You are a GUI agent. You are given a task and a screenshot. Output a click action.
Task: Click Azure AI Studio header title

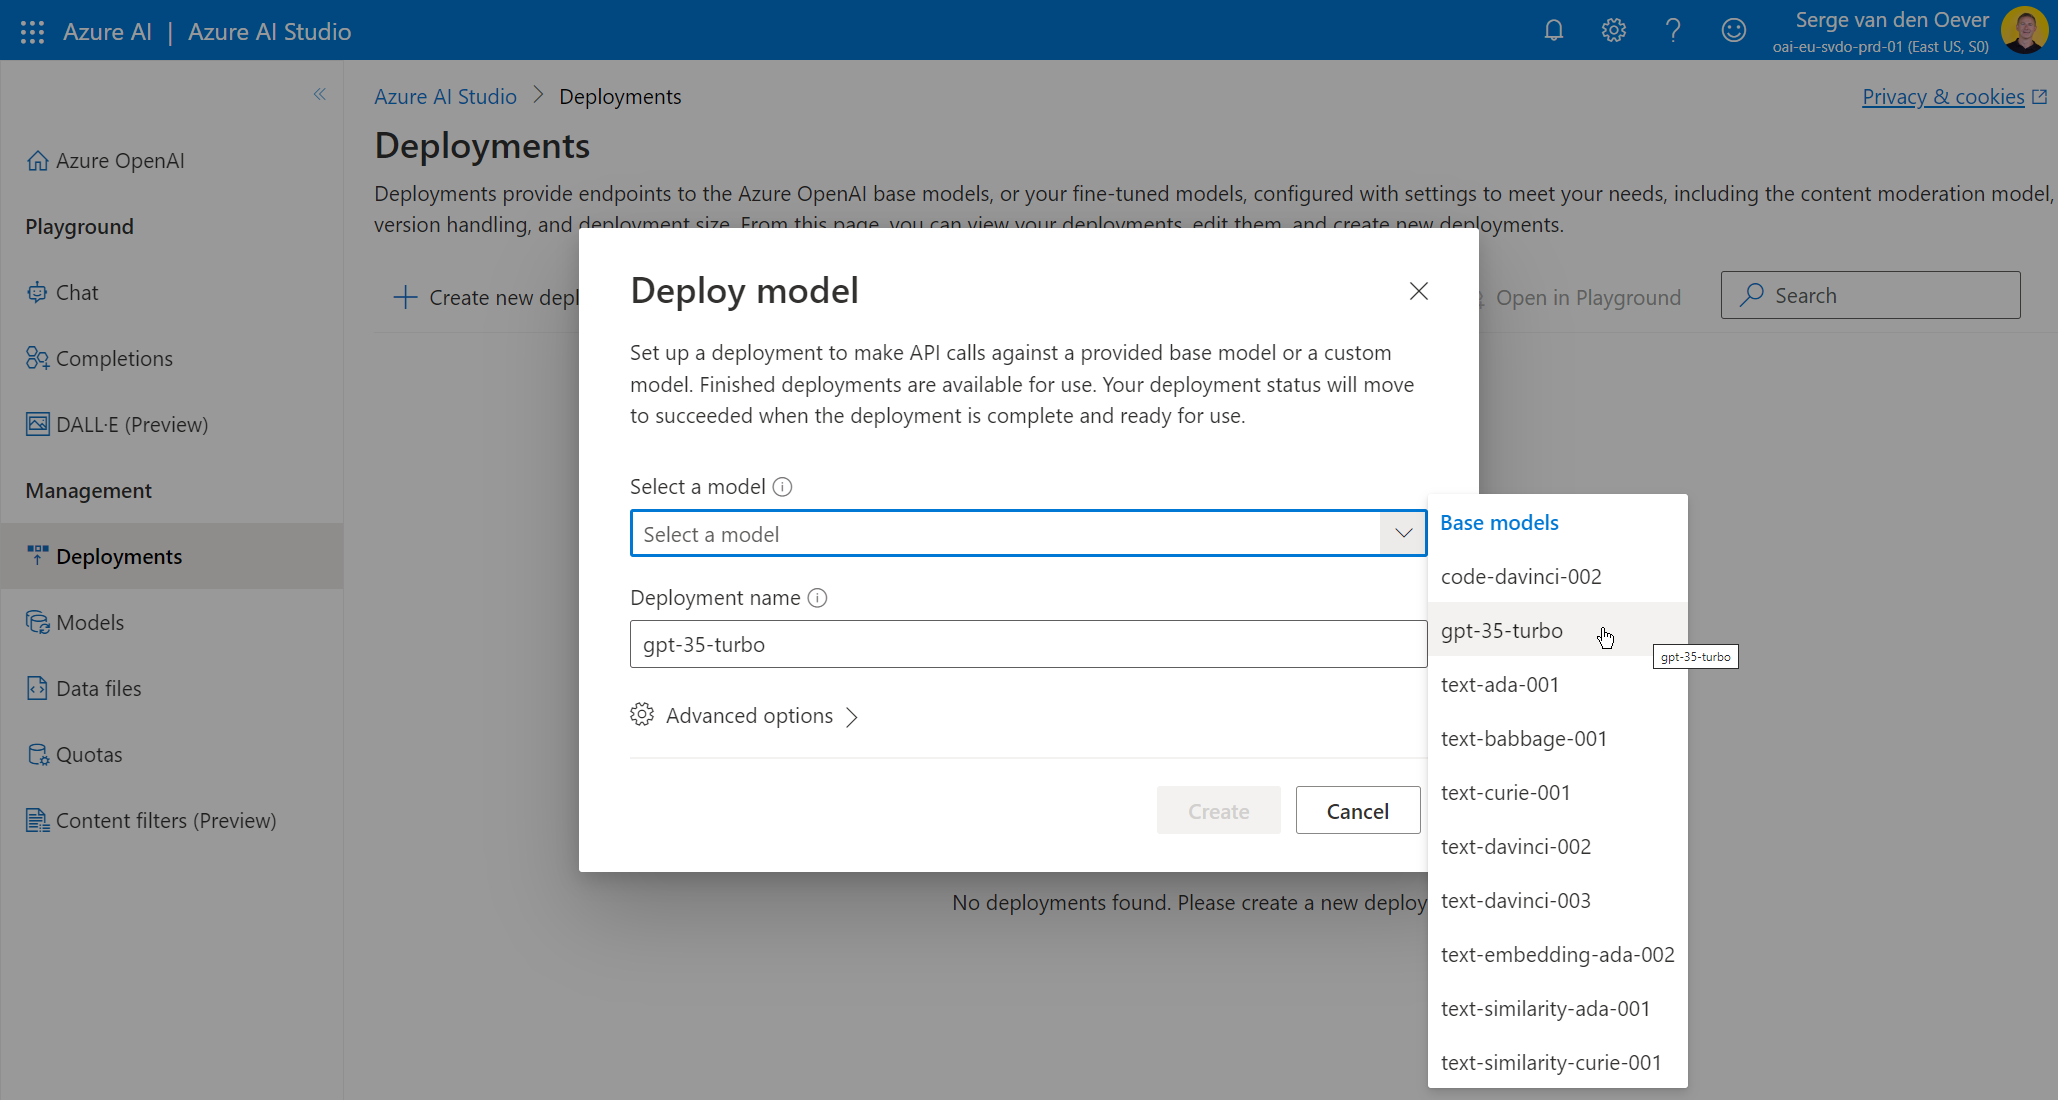click(269, 32)
